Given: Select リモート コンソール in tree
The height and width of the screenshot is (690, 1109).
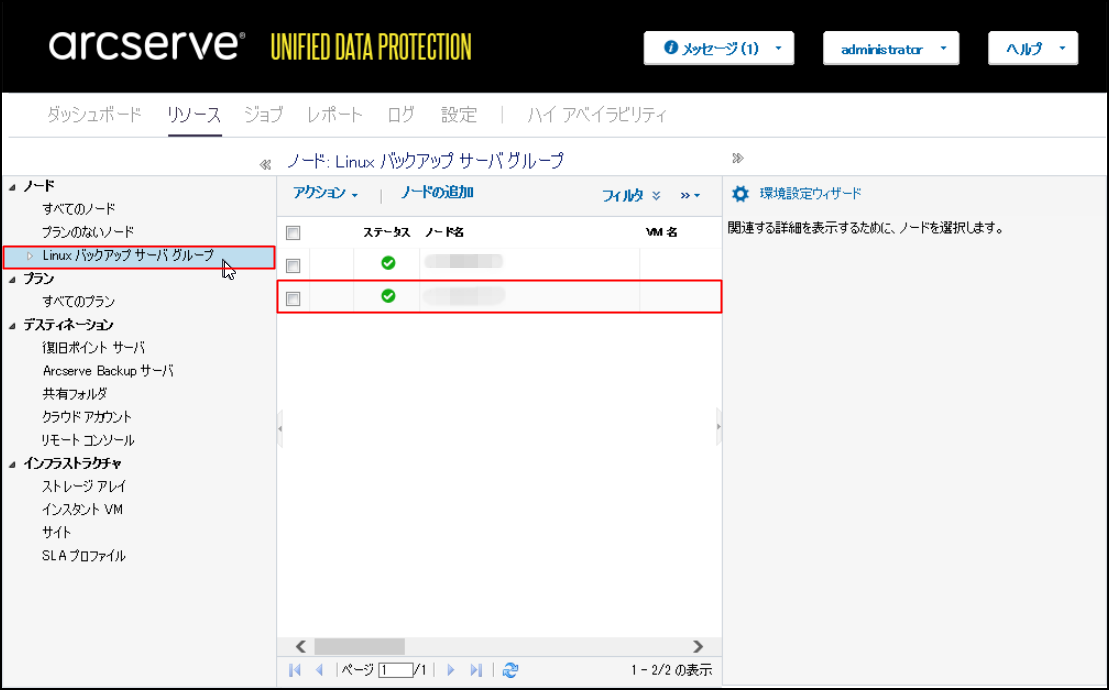Looking at the screenshot, I should [x=88, y=440].
